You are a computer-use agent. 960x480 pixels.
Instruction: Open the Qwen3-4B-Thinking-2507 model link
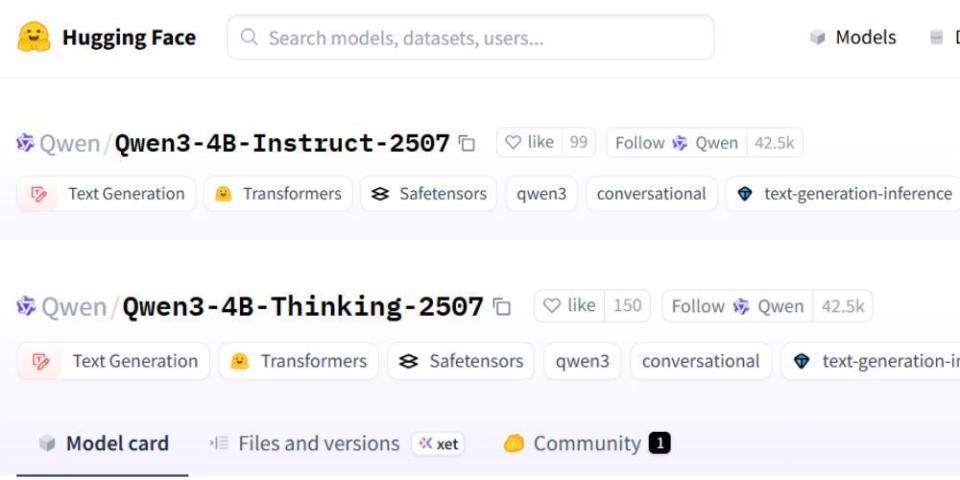point(302,306)
